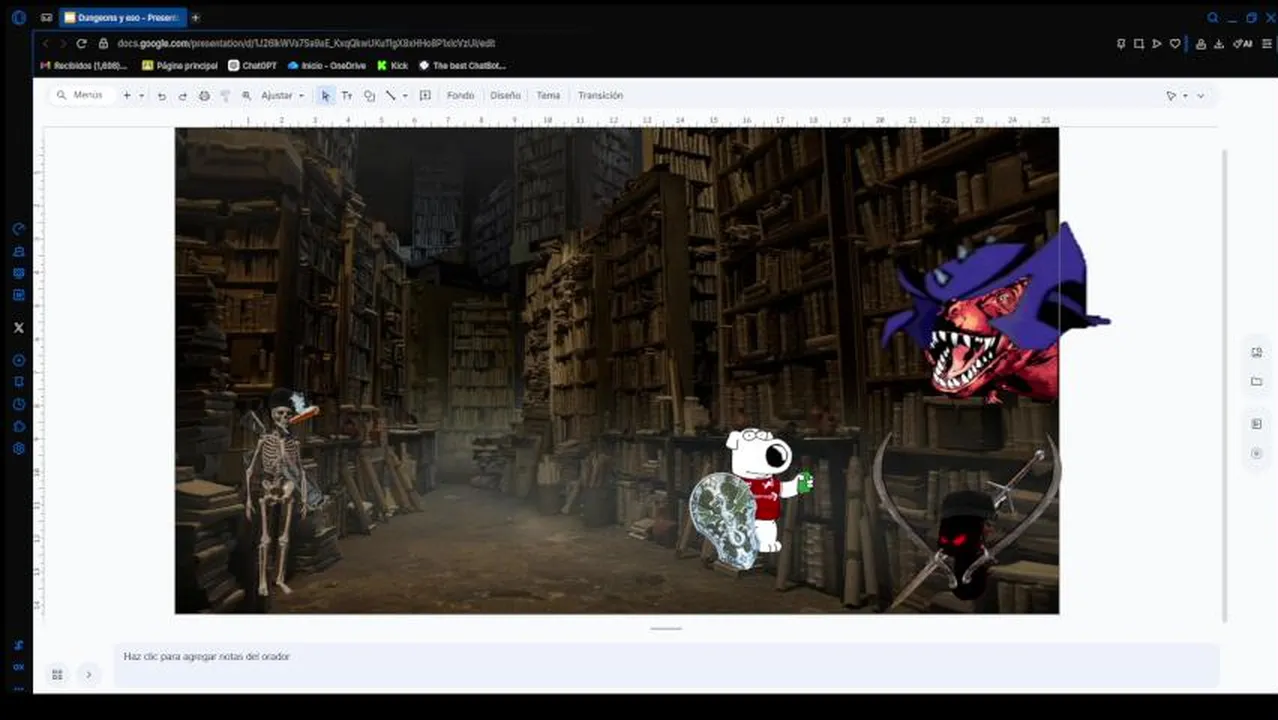
Task: Expand line type dropdown arrow
Action: 404,96
